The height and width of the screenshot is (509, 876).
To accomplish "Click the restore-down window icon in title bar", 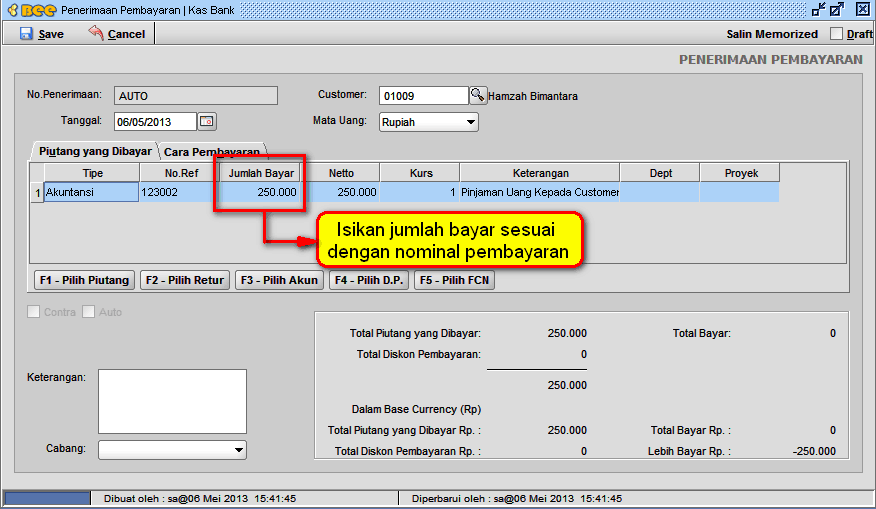I will (x=819, y=10).
